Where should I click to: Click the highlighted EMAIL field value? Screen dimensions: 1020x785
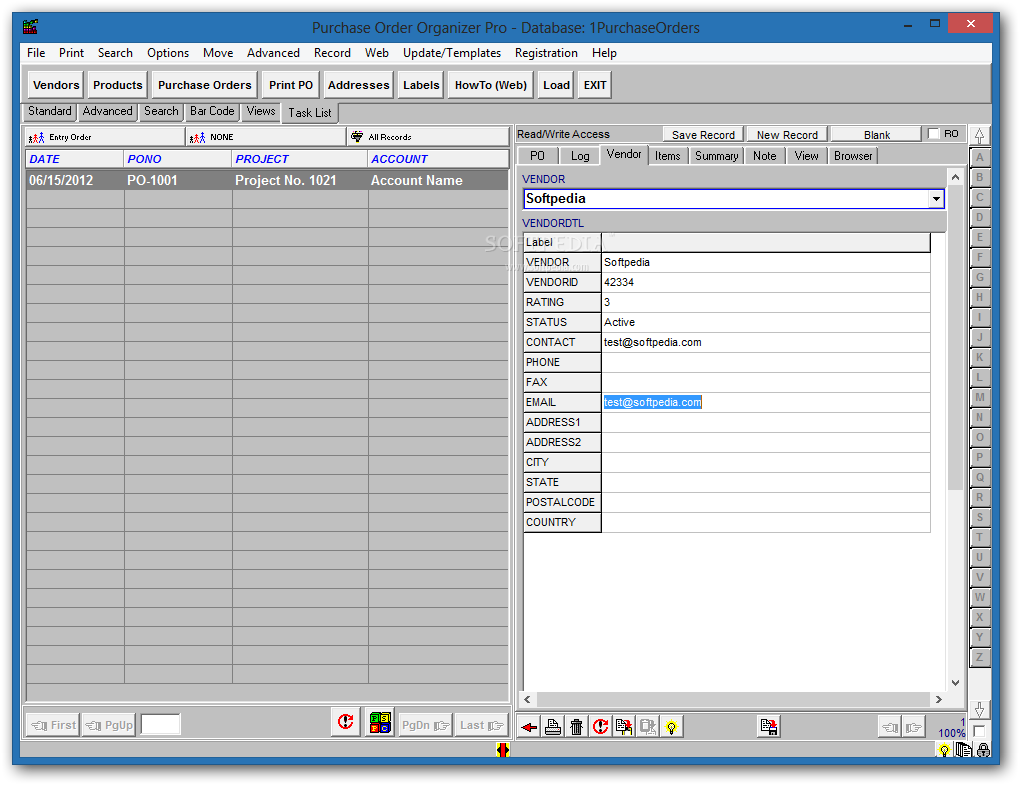point(652,403)
